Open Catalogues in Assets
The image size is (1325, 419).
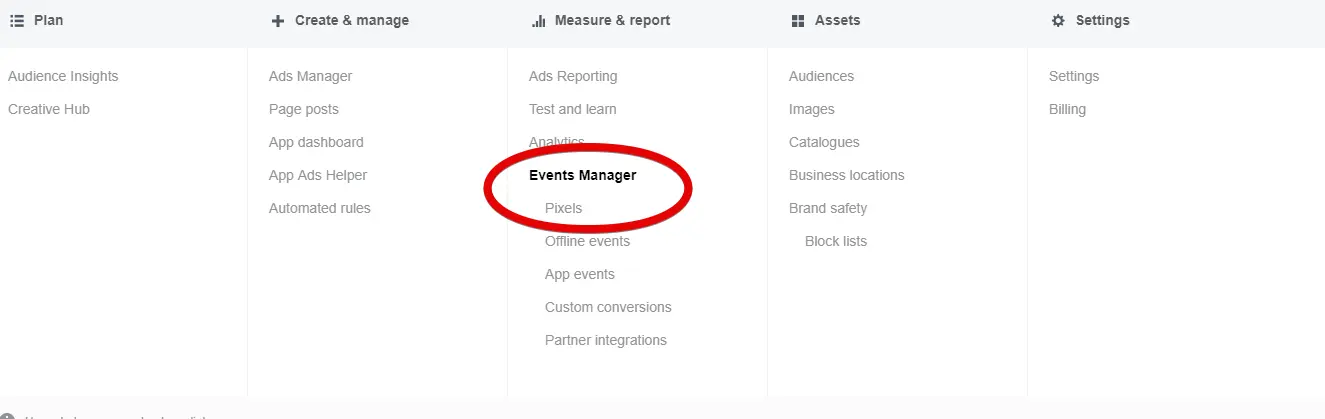824,142
